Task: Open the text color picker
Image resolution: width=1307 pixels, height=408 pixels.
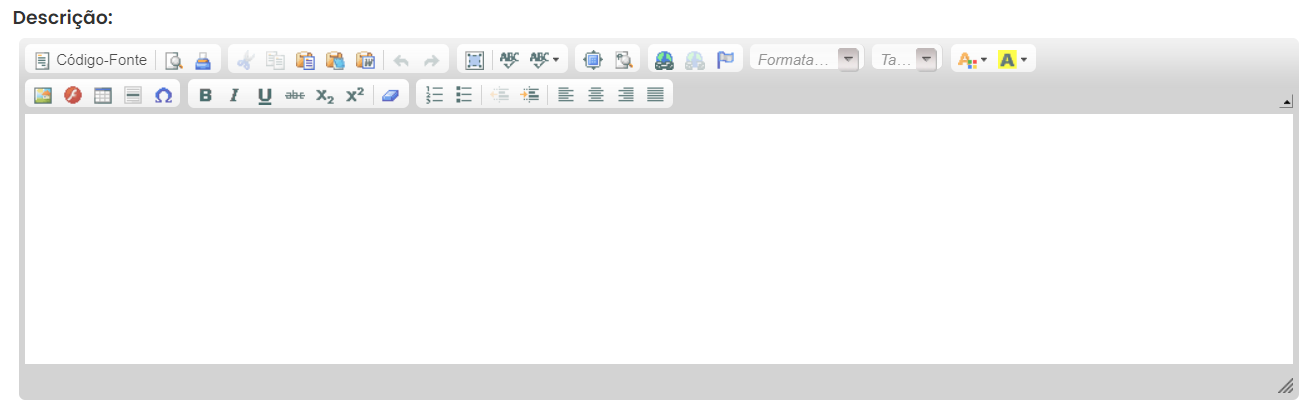Action: point(972,60)
